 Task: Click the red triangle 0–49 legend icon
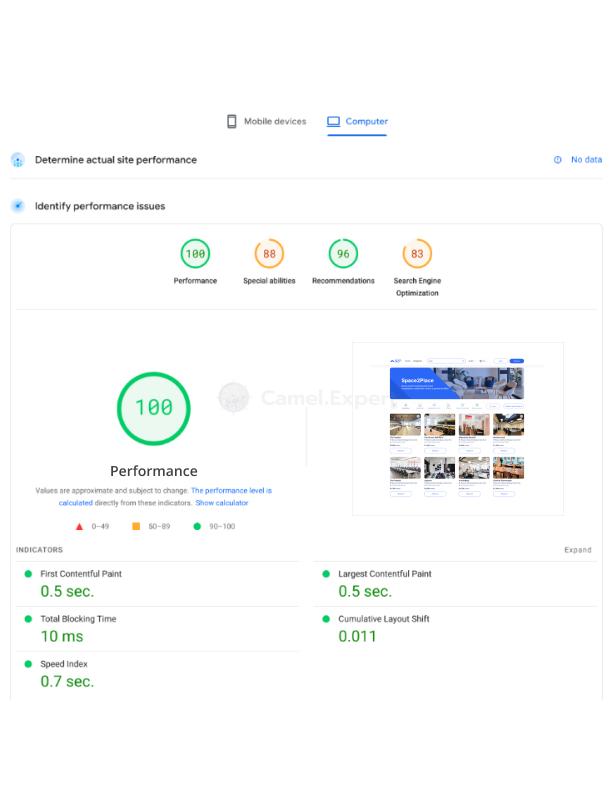coord(80,526)
